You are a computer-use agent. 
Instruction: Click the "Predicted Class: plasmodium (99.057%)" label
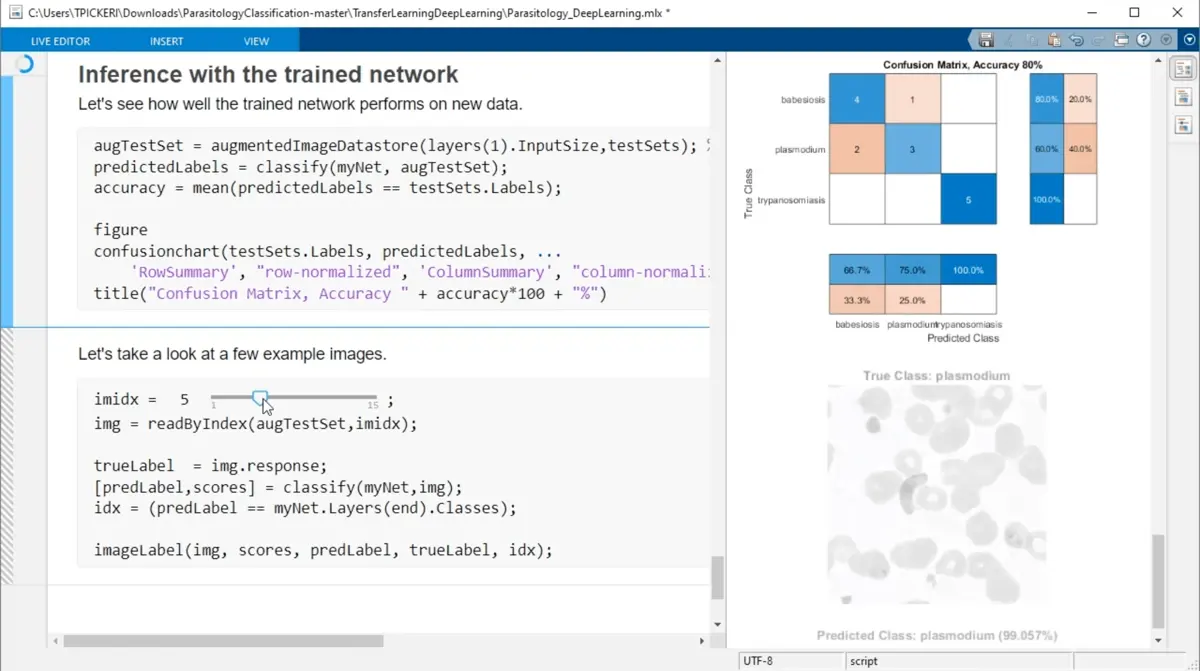(x=937, y=635)
